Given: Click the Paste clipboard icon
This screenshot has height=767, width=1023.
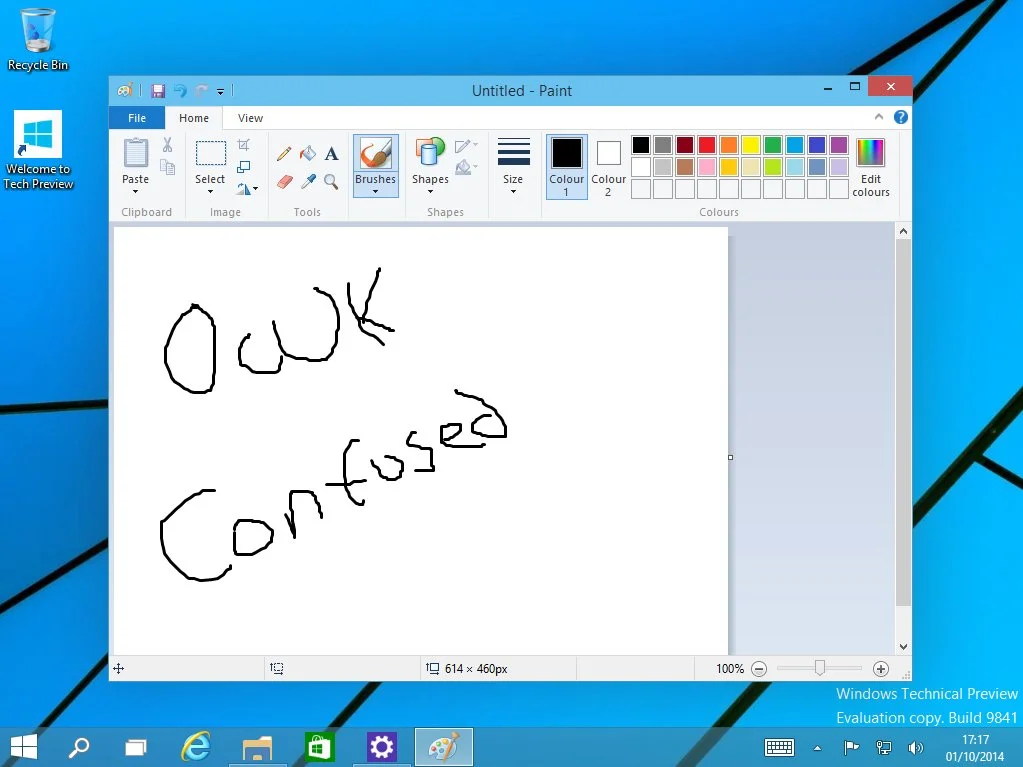Looking at the screenshot, I should [x=136, y=153].
